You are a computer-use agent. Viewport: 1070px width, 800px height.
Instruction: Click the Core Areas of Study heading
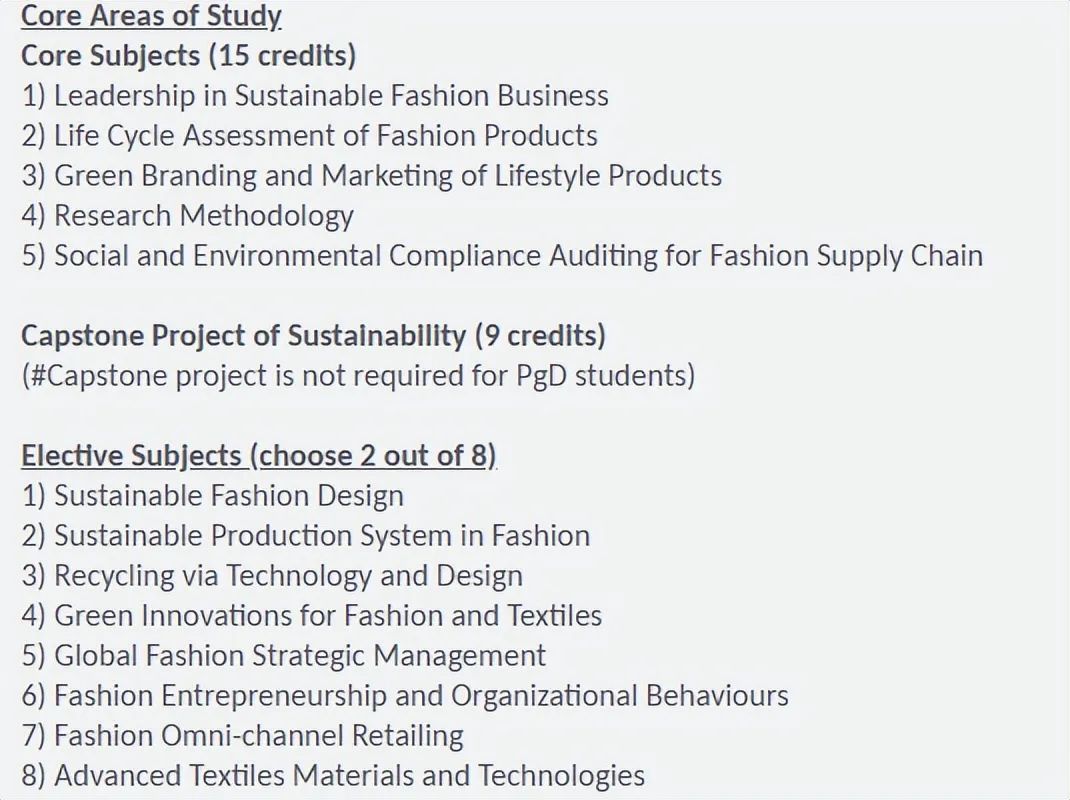[x=151, y=16]
